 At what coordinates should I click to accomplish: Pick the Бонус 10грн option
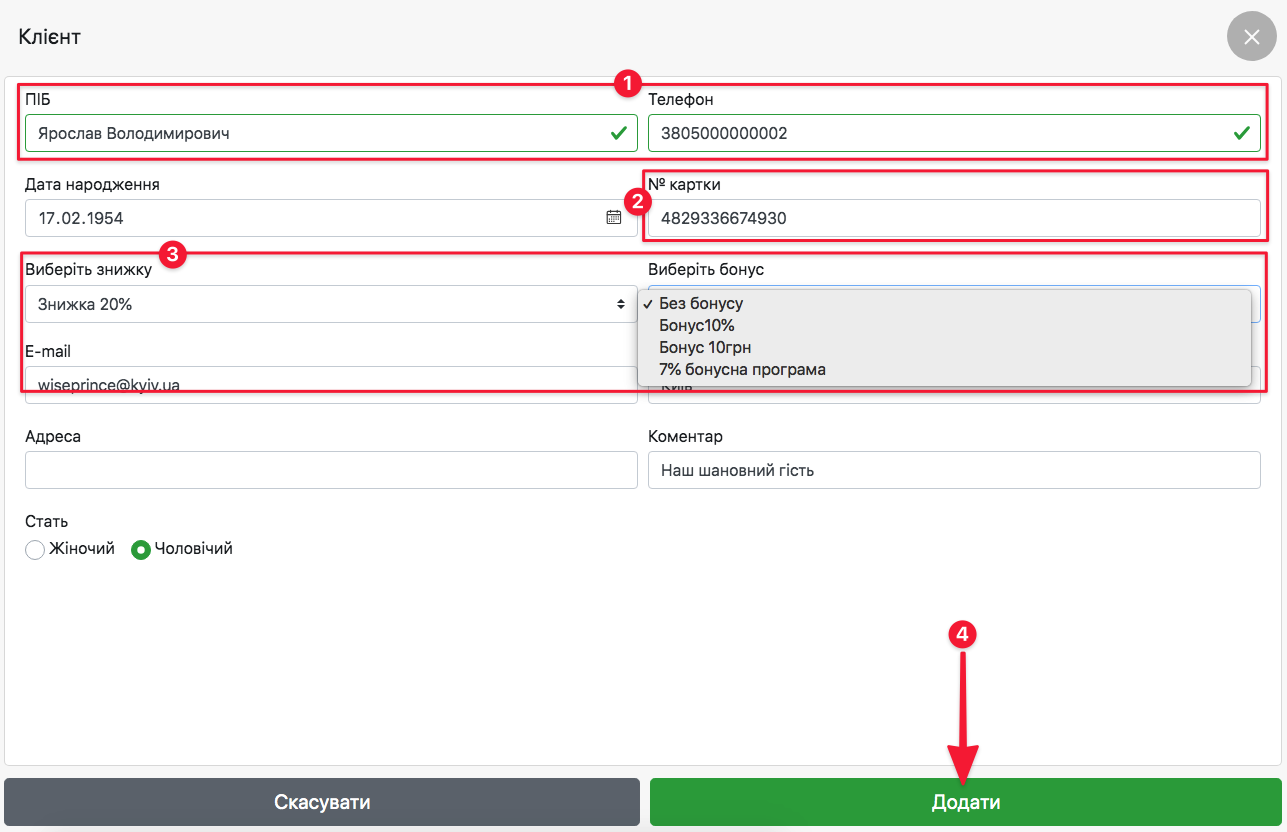click(705, 347)
